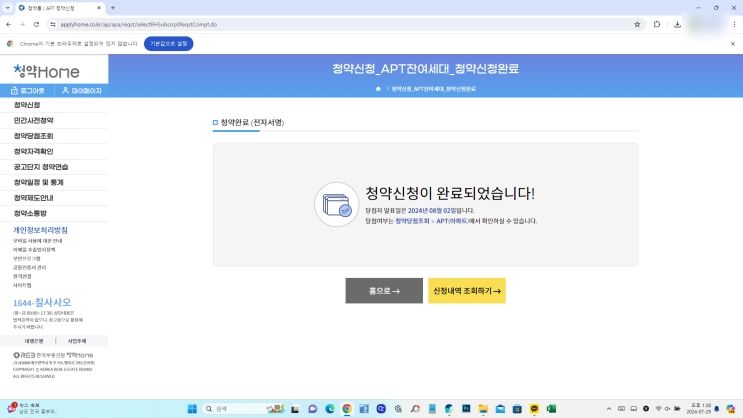This screenshot has height=418, width=743.
Task: Set Chrome as default with 기본값으로 설정
Action: [169, 44]
